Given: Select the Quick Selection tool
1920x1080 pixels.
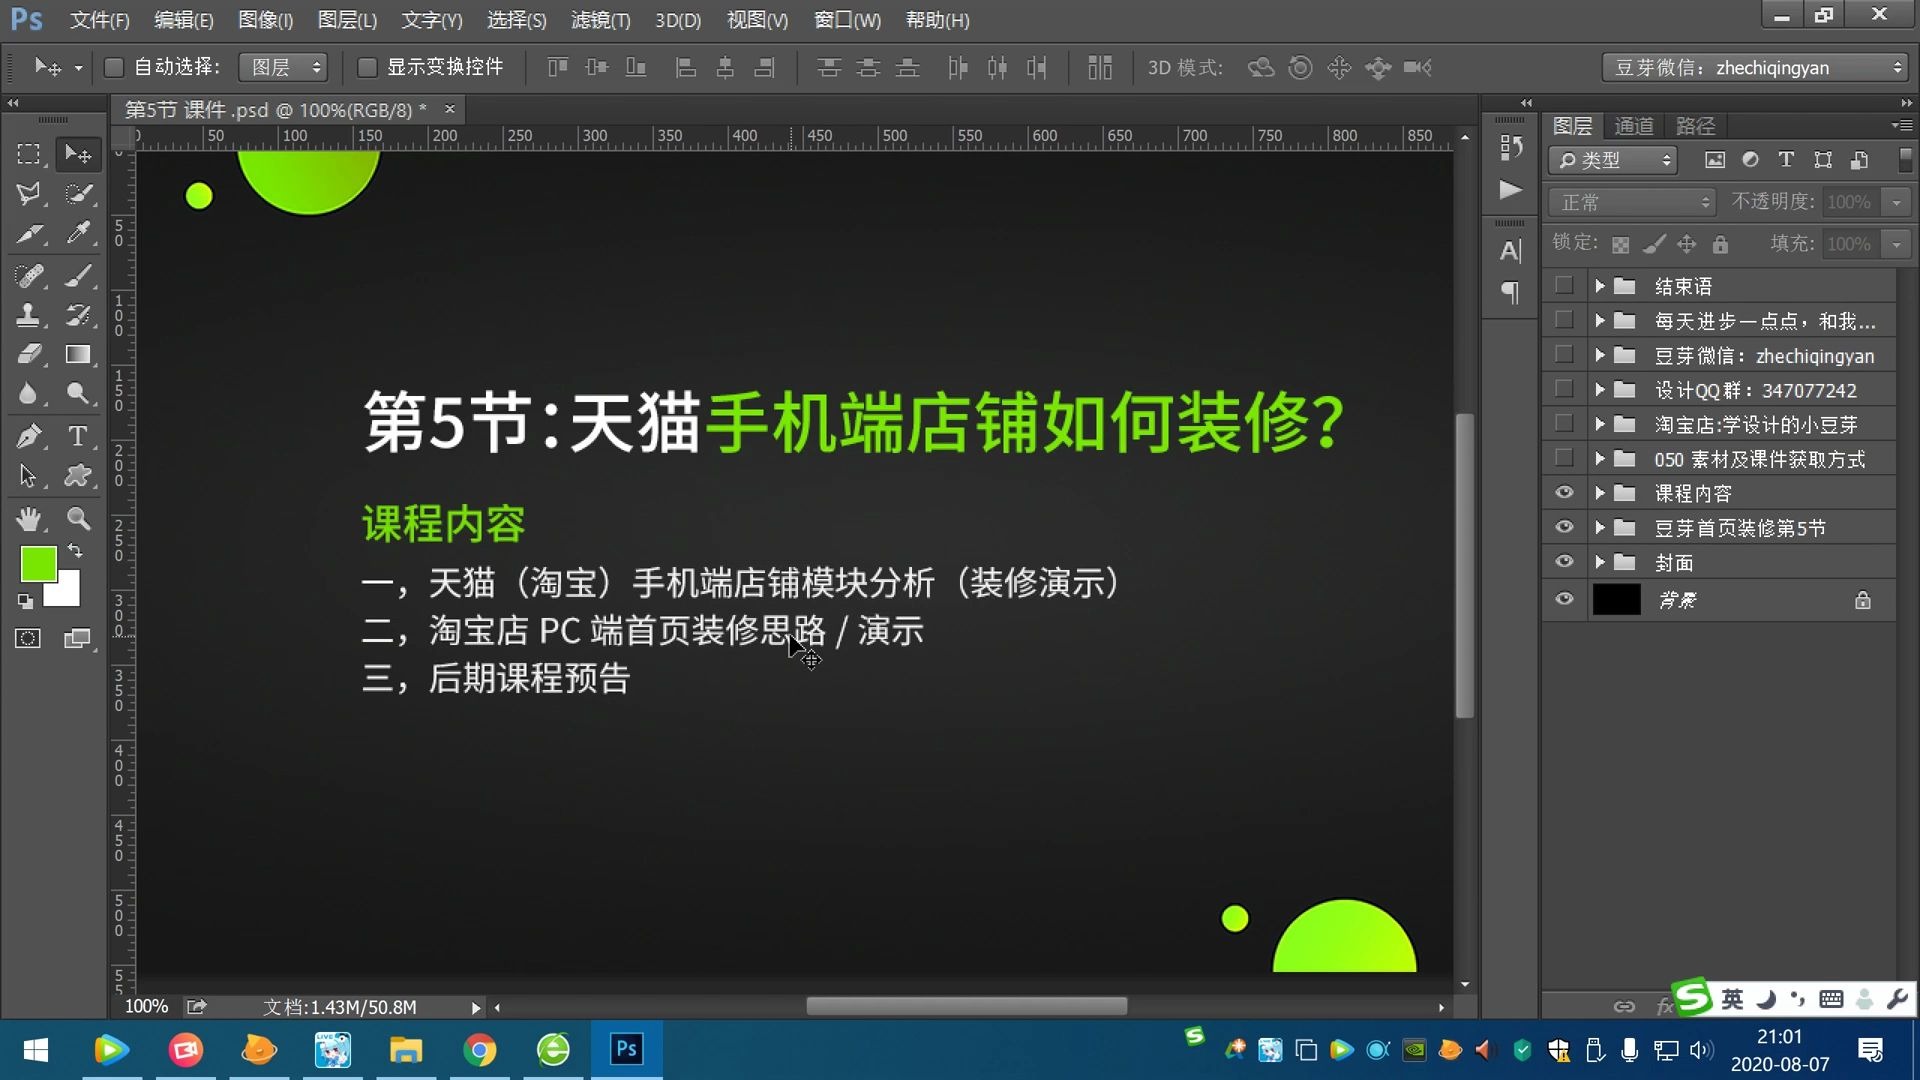Looking at the screenshot, I should [77, 194].
